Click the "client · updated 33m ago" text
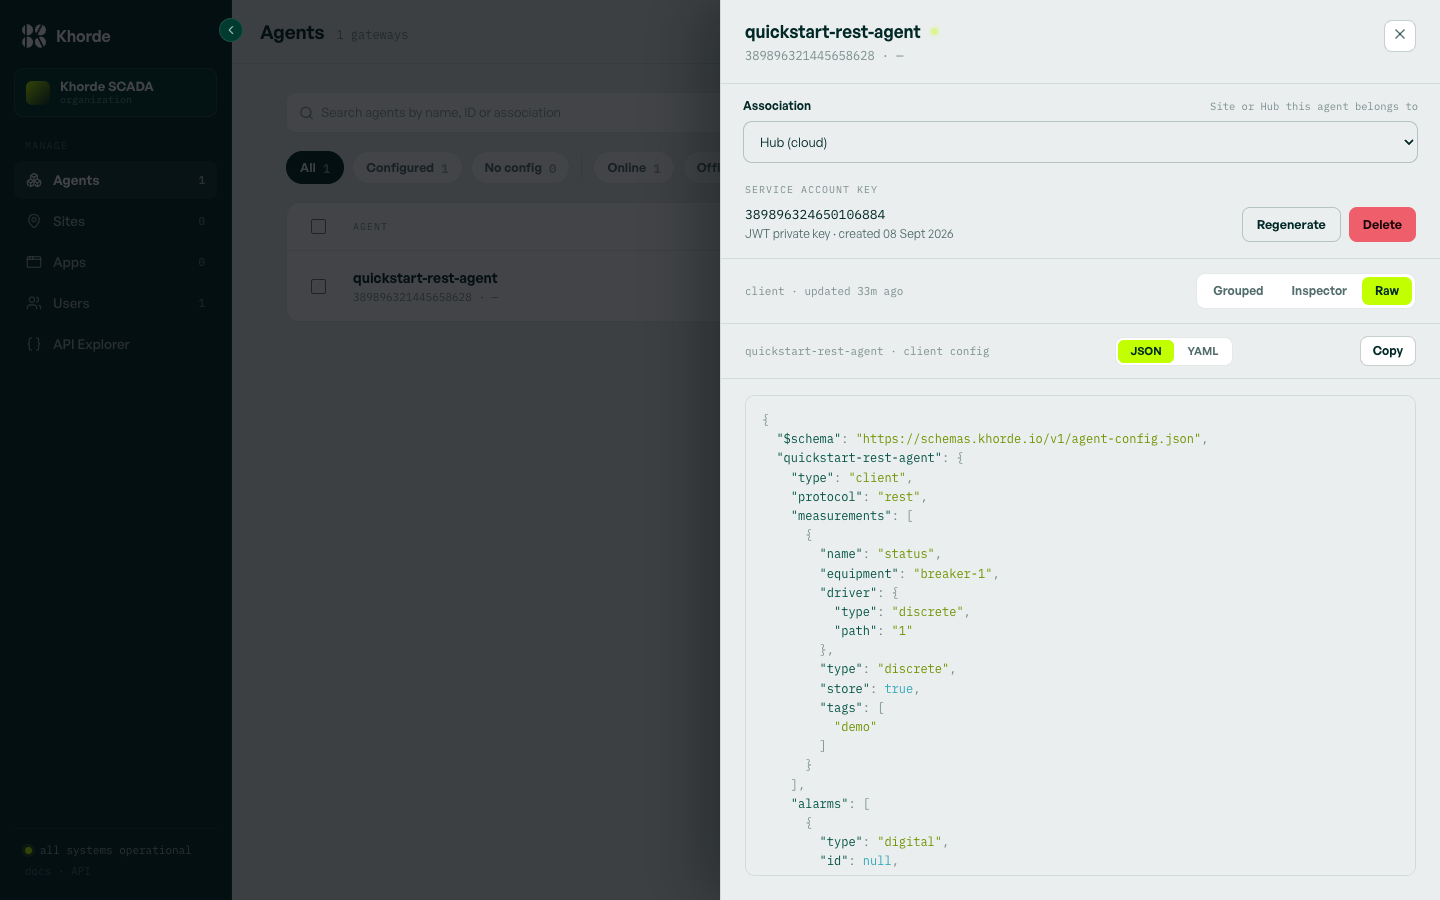 (x=824, y=292)
